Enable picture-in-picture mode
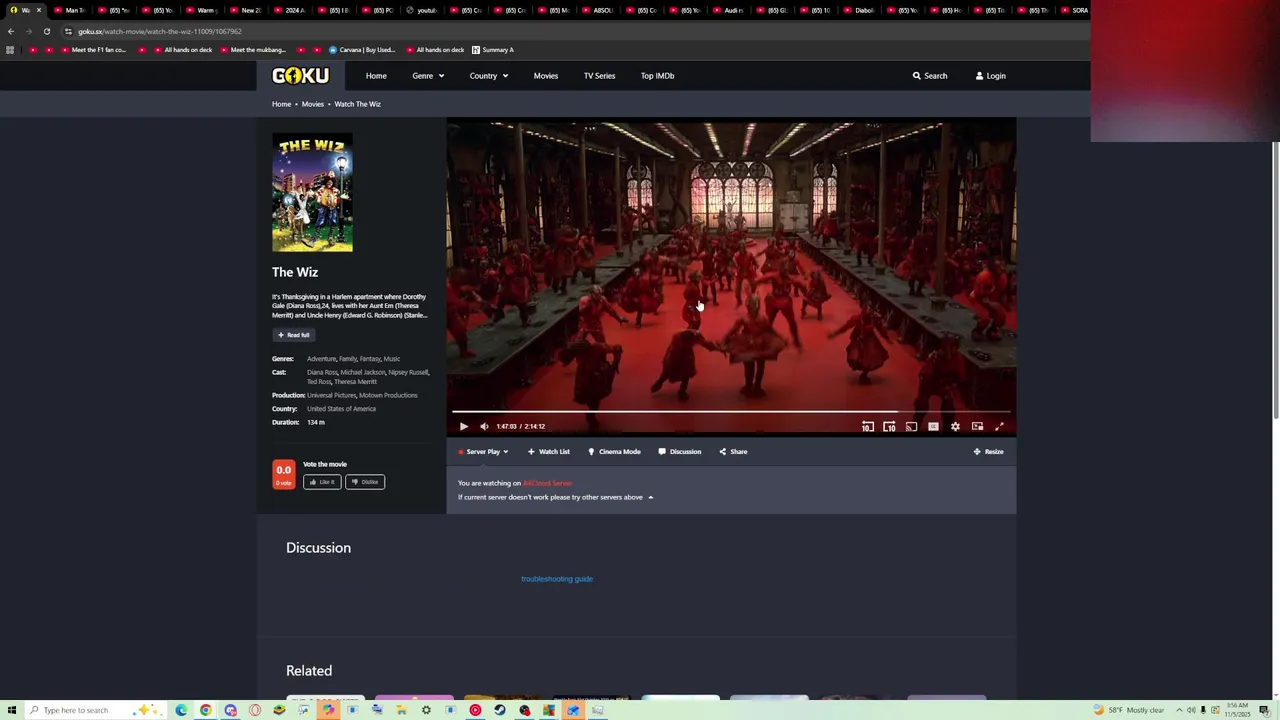 pos(977,427)
